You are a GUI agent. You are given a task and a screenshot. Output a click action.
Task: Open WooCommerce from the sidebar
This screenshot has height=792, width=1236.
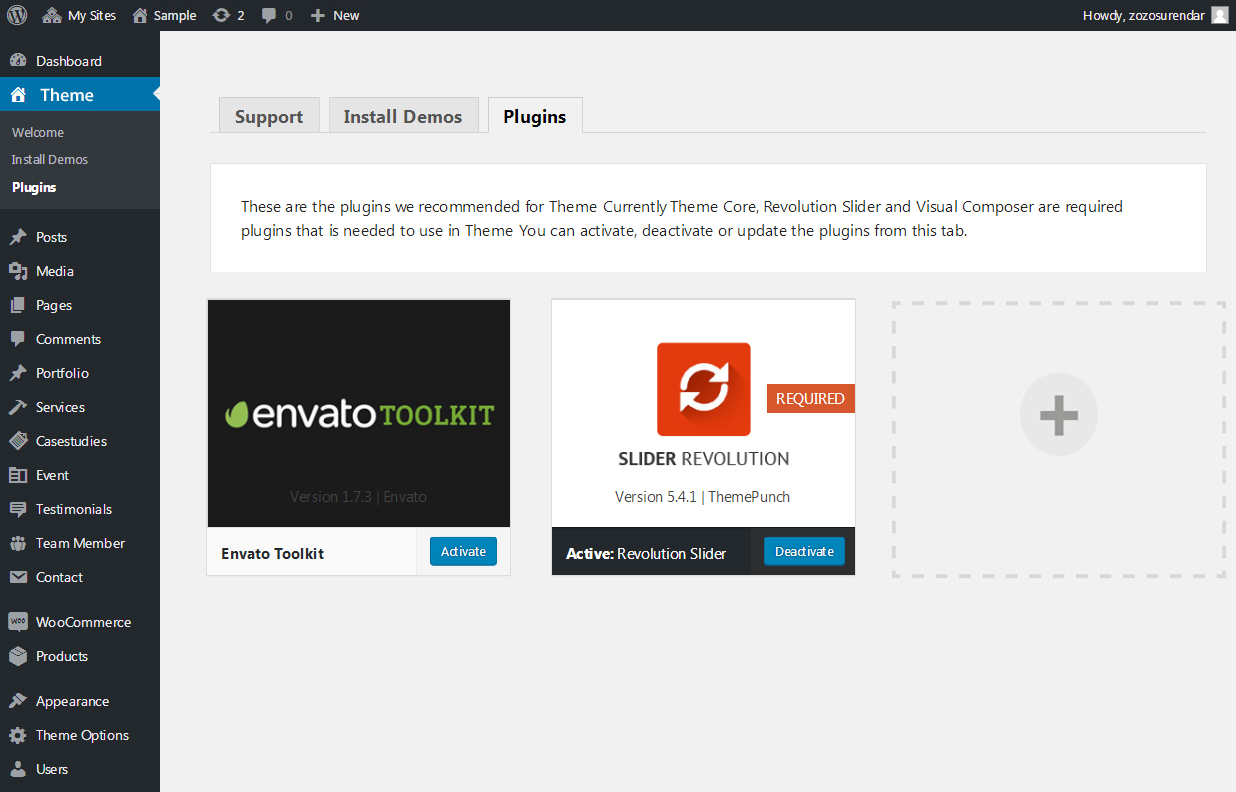pyautogui.click(x=82, y=622)
